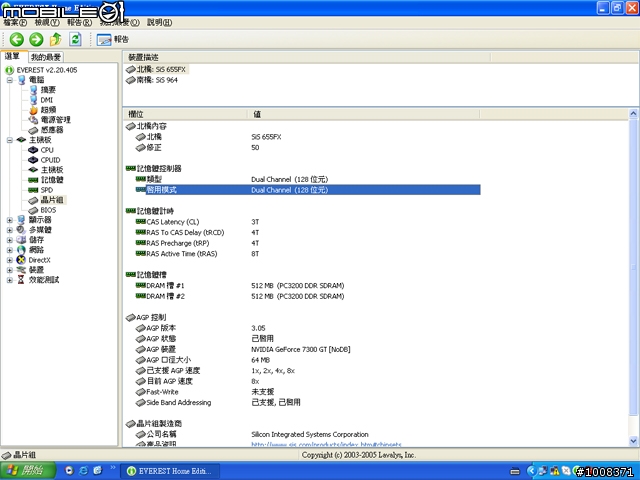The width and height of the screenshot is (640, 480).
Task: Expand the 顯示器 display tree branch
Action: 9,220
